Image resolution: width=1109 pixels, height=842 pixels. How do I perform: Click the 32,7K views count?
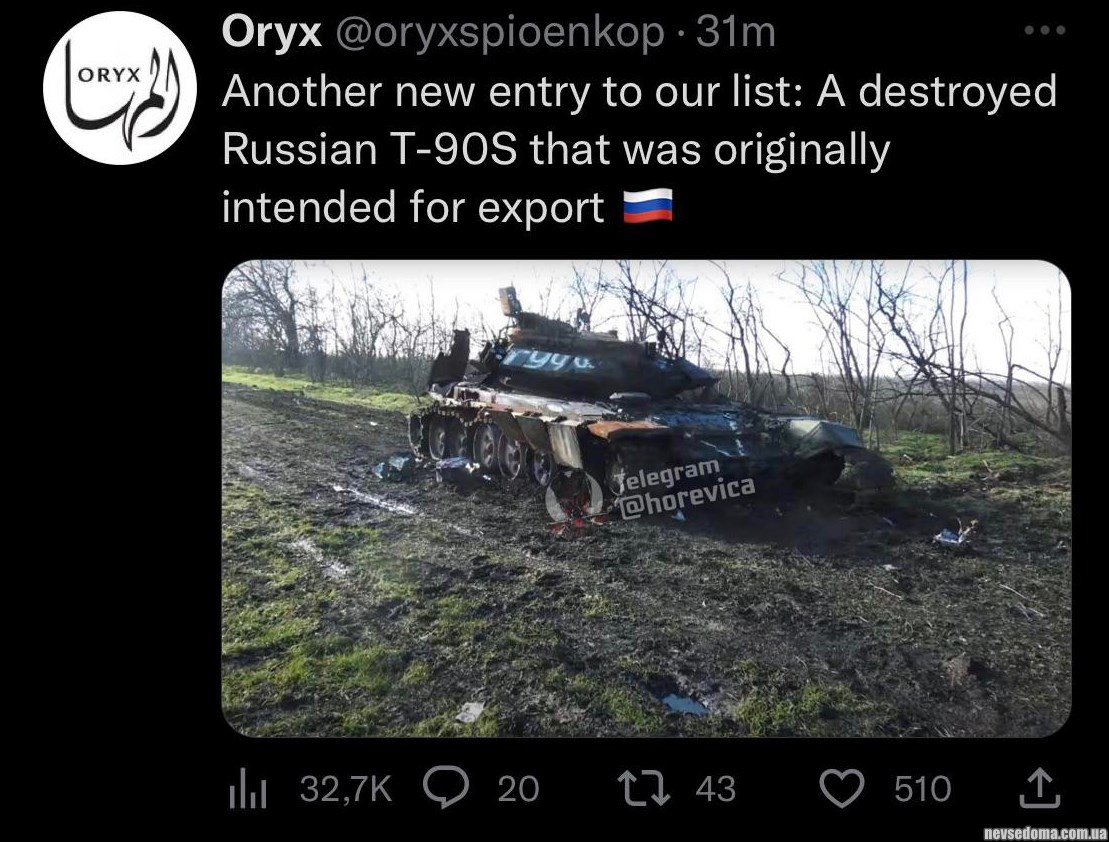[346, 788]
